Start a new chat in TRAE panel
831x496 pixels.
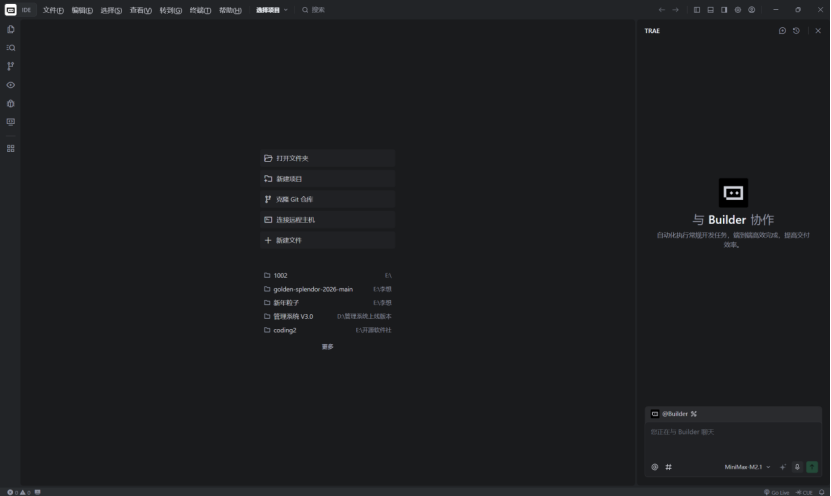coord(782,31)
